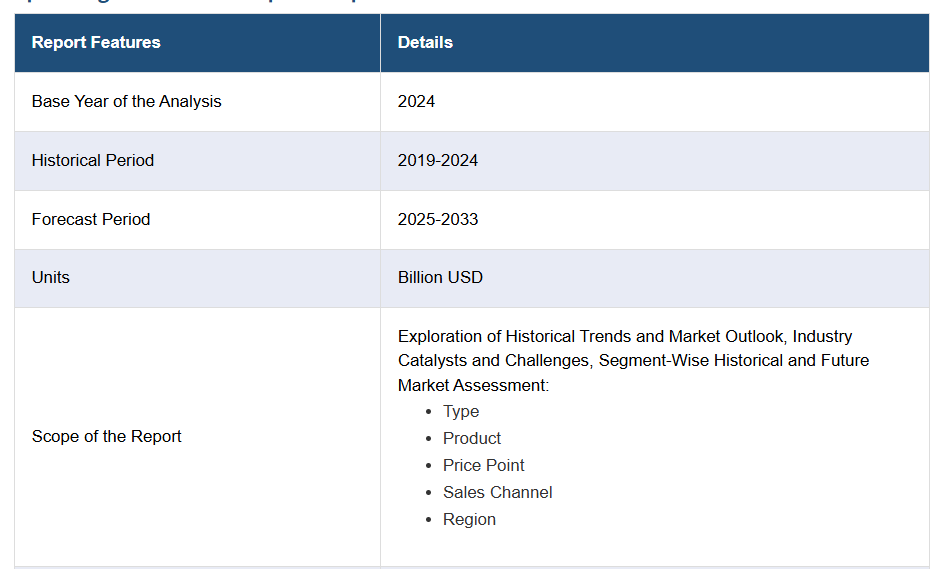936x569 pixels.
Task: Click the 2025-2033 forecast period value
Action: click(437, 219)
